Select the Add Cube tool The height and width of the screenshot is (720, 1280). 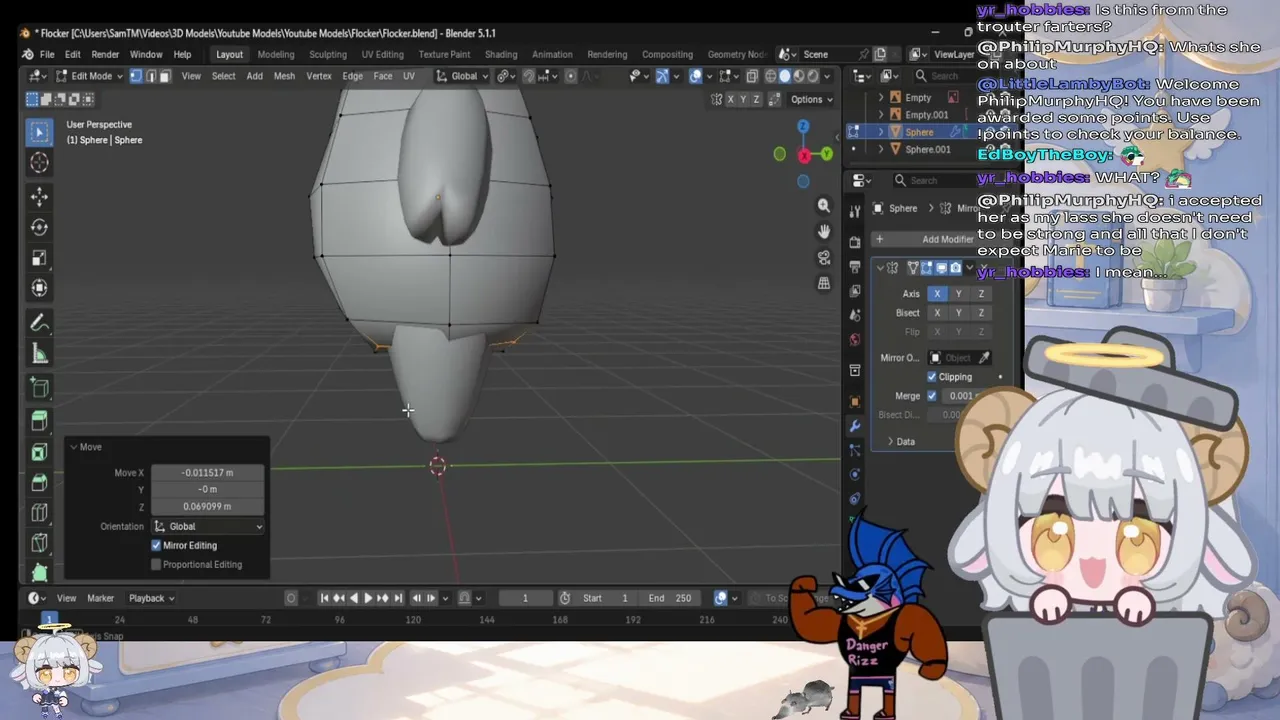(39, 388)
